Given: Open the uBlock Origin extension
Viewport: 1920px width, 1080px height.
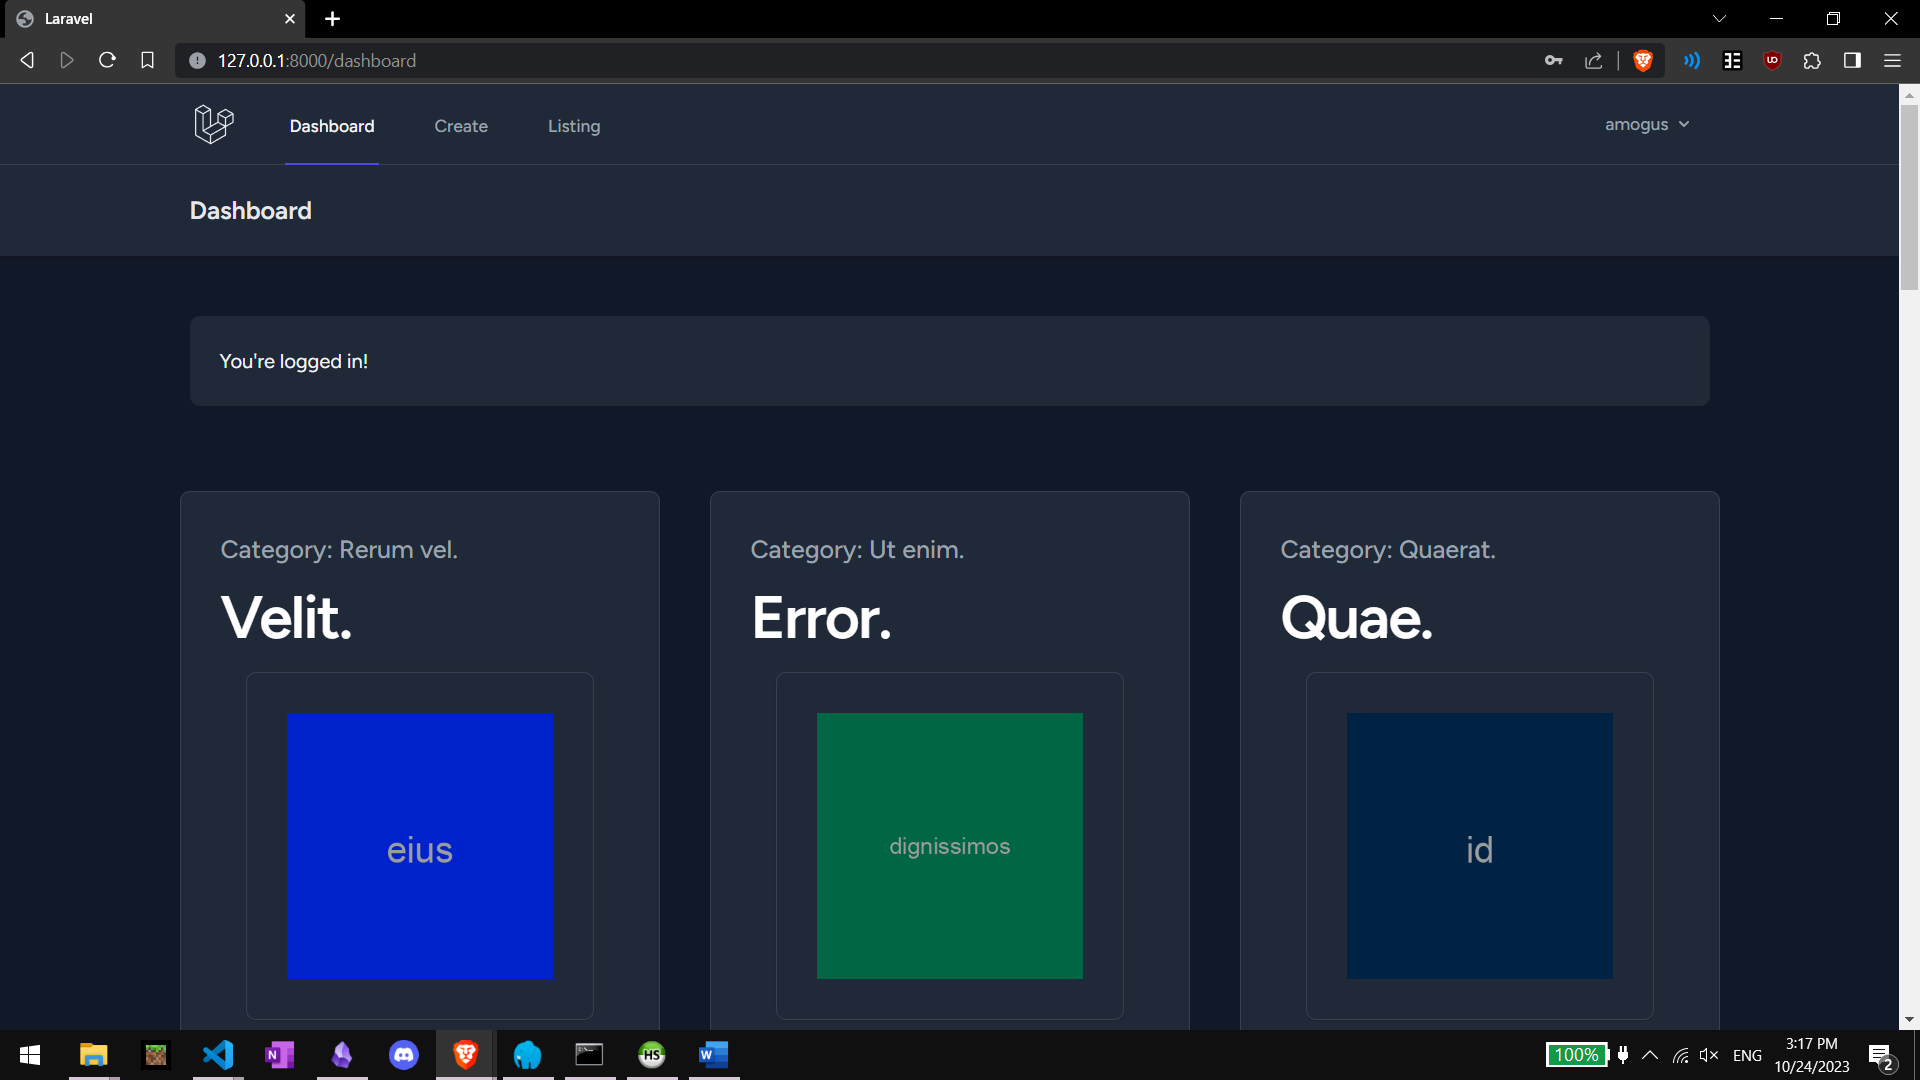Looking at the screenshot, I should (1772, 60).
